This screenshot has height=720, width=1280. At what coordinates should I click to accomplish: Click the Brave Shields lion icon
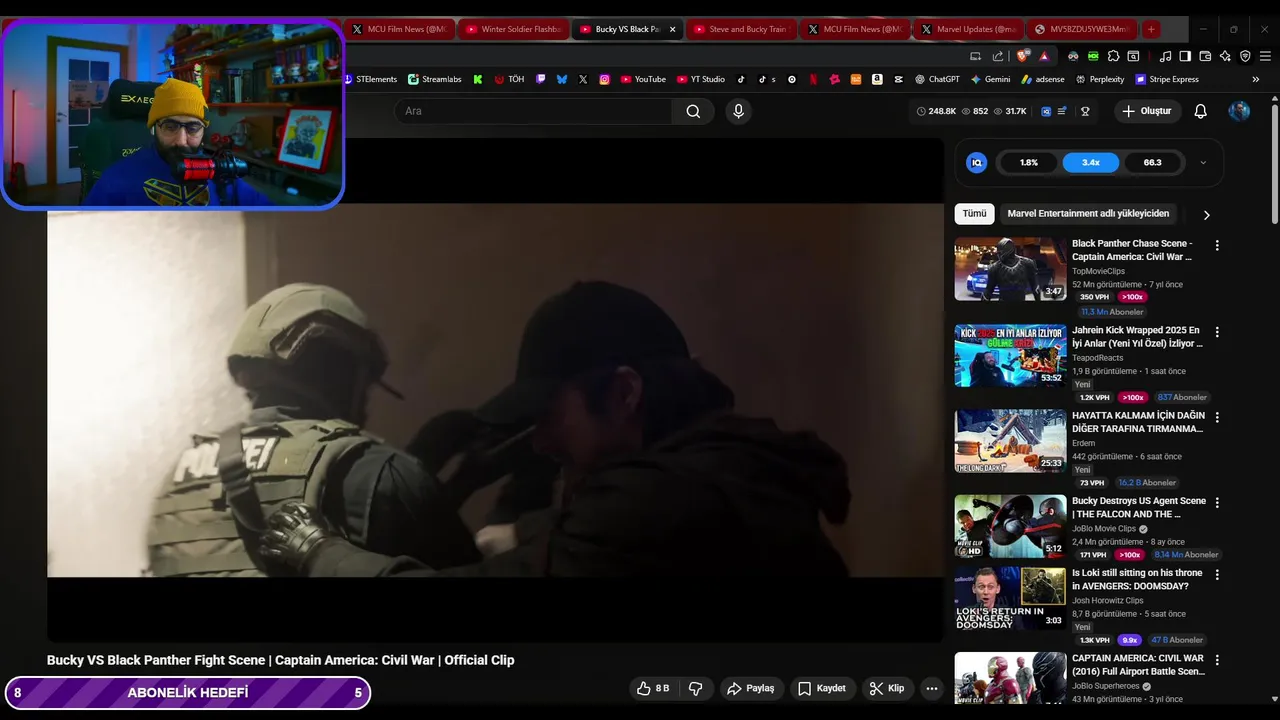(1022, 56)
